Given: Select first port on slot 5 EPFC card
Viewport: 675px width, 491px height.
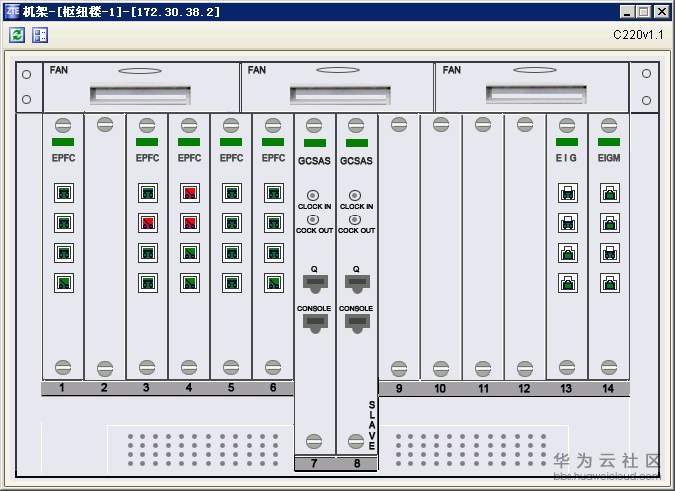Looking at the screenshot, I should [232, 193].
